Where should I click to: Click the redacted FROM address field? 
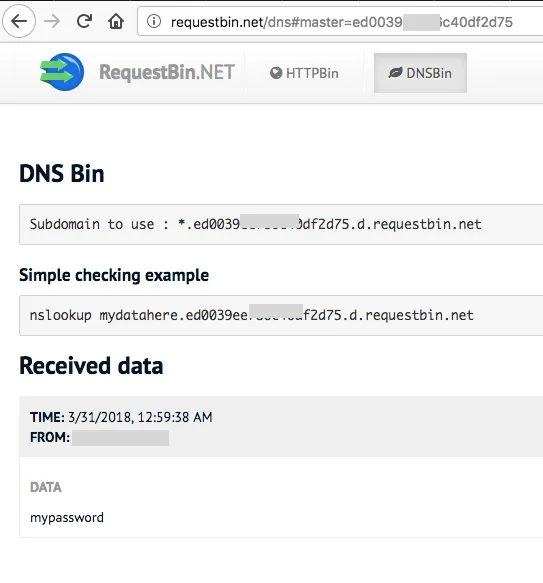(x=121, y=438)
